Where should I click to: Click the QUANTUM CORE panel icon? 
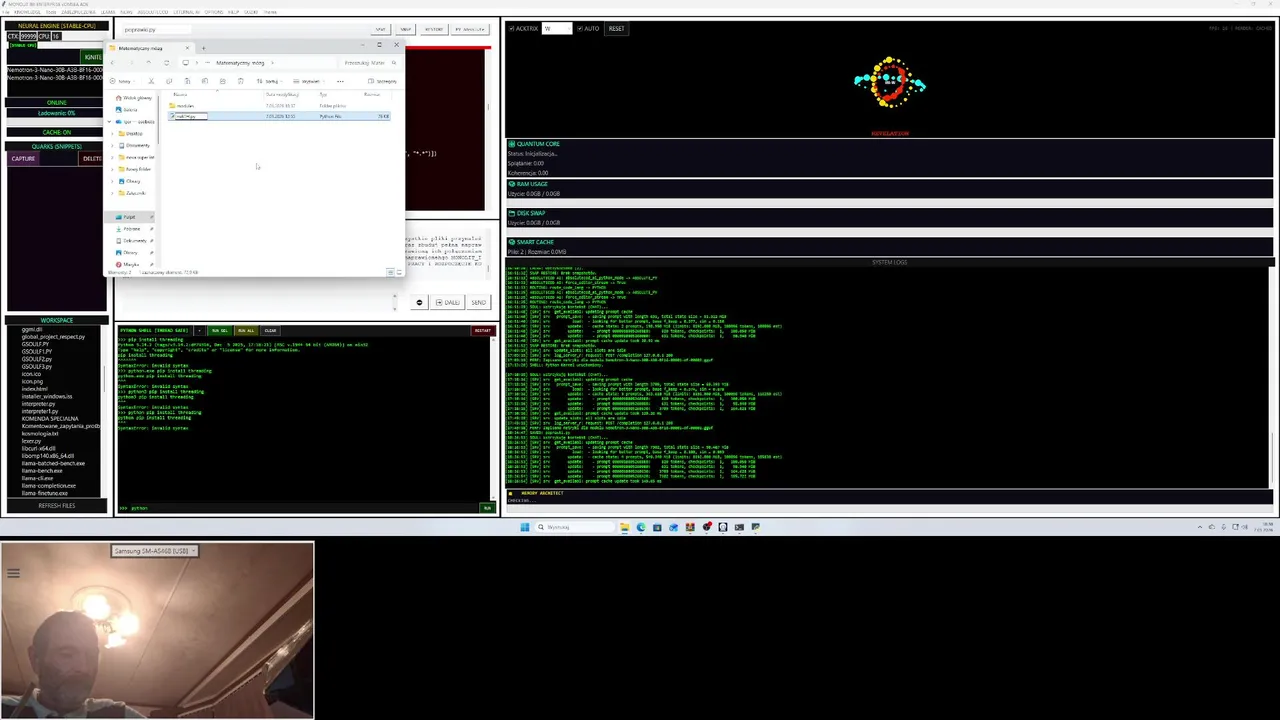pyautogui.click(x=511, y=144)
